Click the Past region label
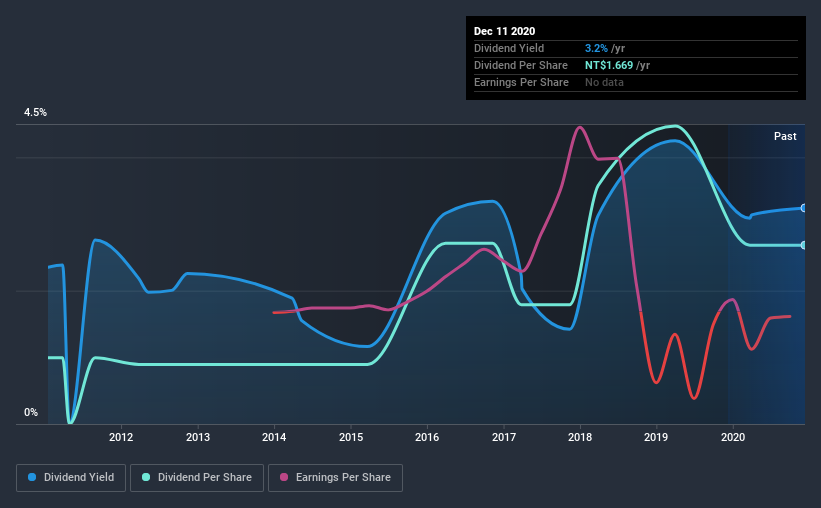821x508 pixels. [x=785, y=136]
